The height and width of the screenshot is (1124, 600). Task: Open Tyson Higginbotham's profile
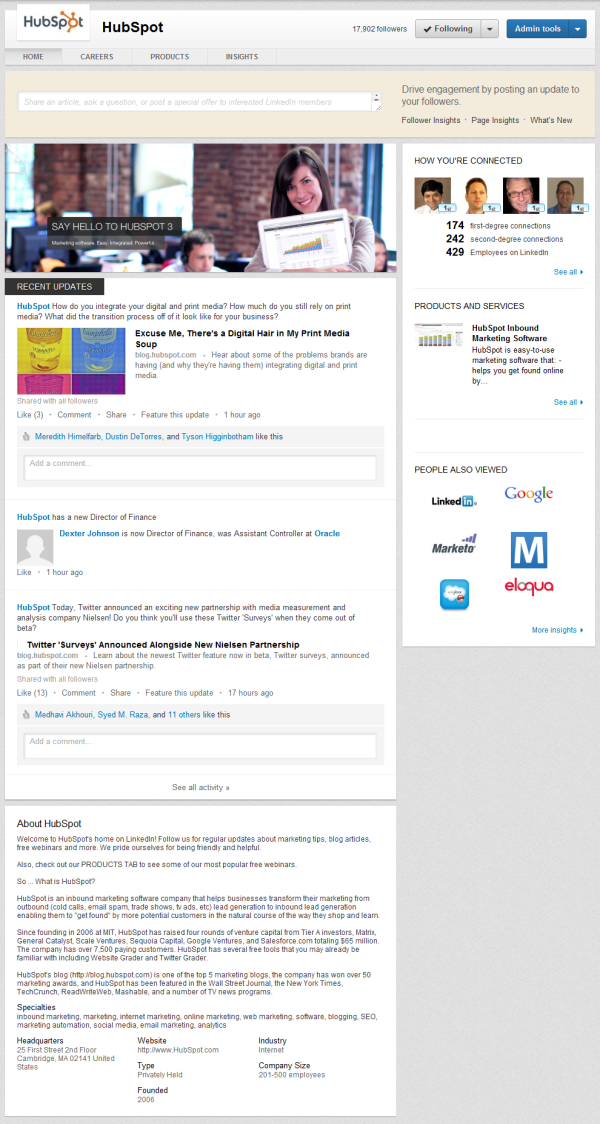point(217,436)
